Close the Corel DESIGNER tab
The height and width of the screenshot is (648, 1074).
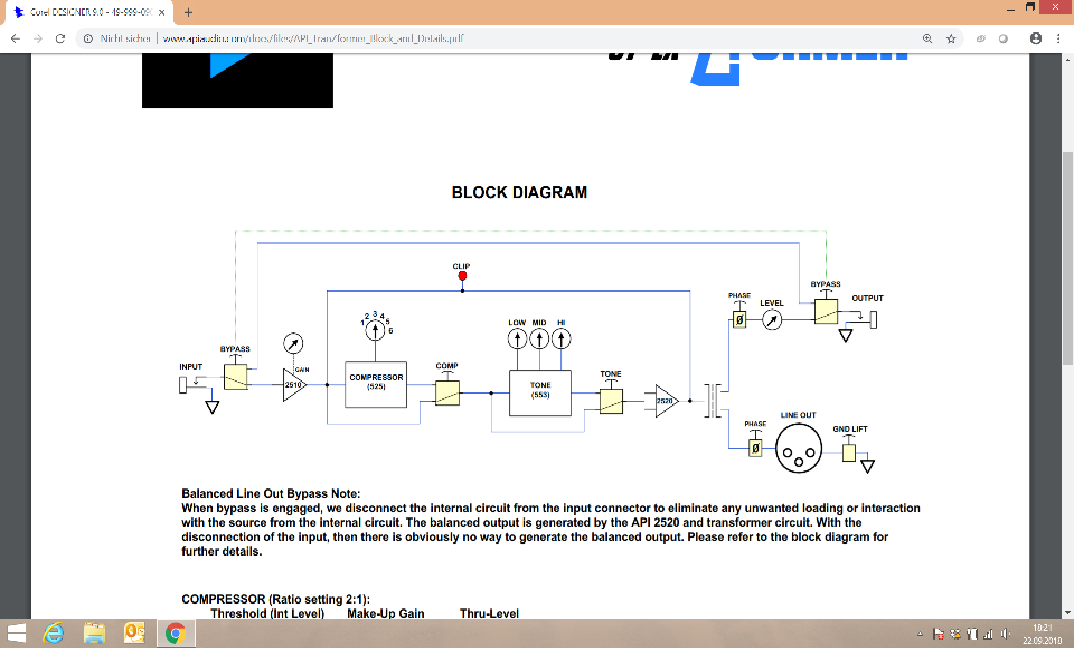tap(160, 12)
